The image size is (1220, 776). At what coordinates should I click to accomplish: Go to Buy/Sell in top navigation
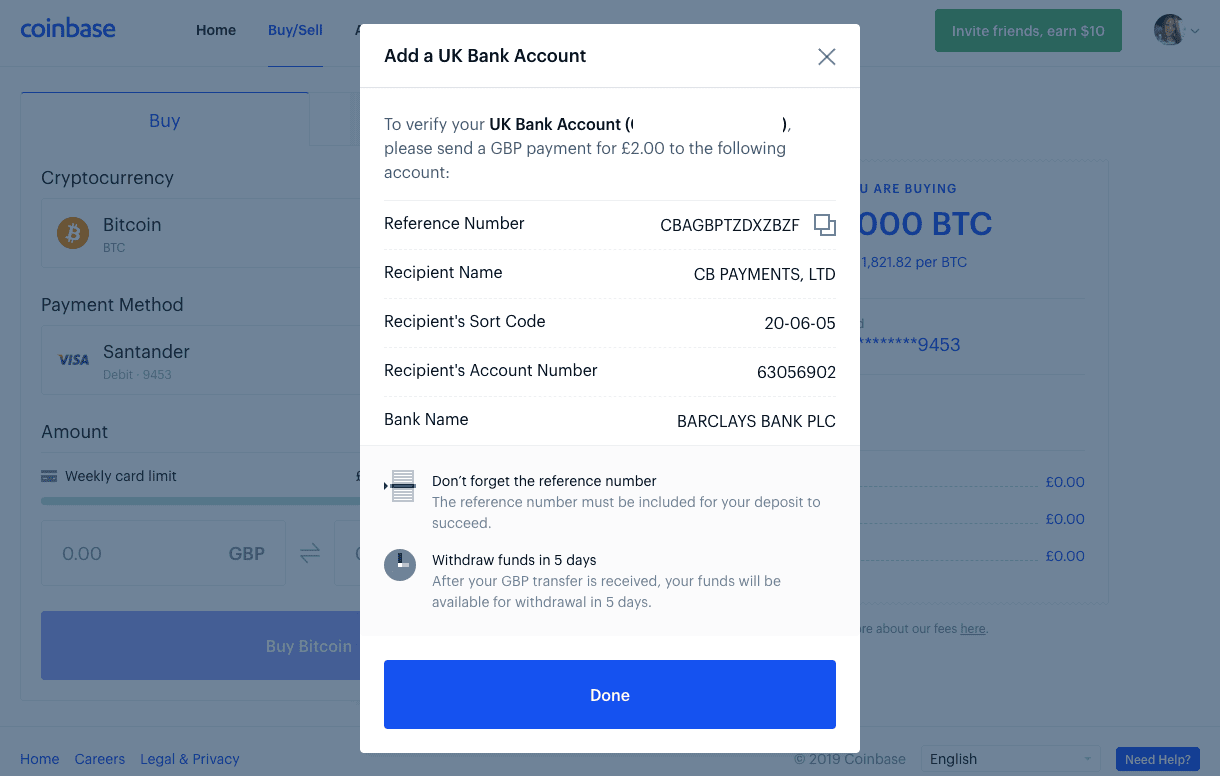pyautogui.click(x=295, y=30)
